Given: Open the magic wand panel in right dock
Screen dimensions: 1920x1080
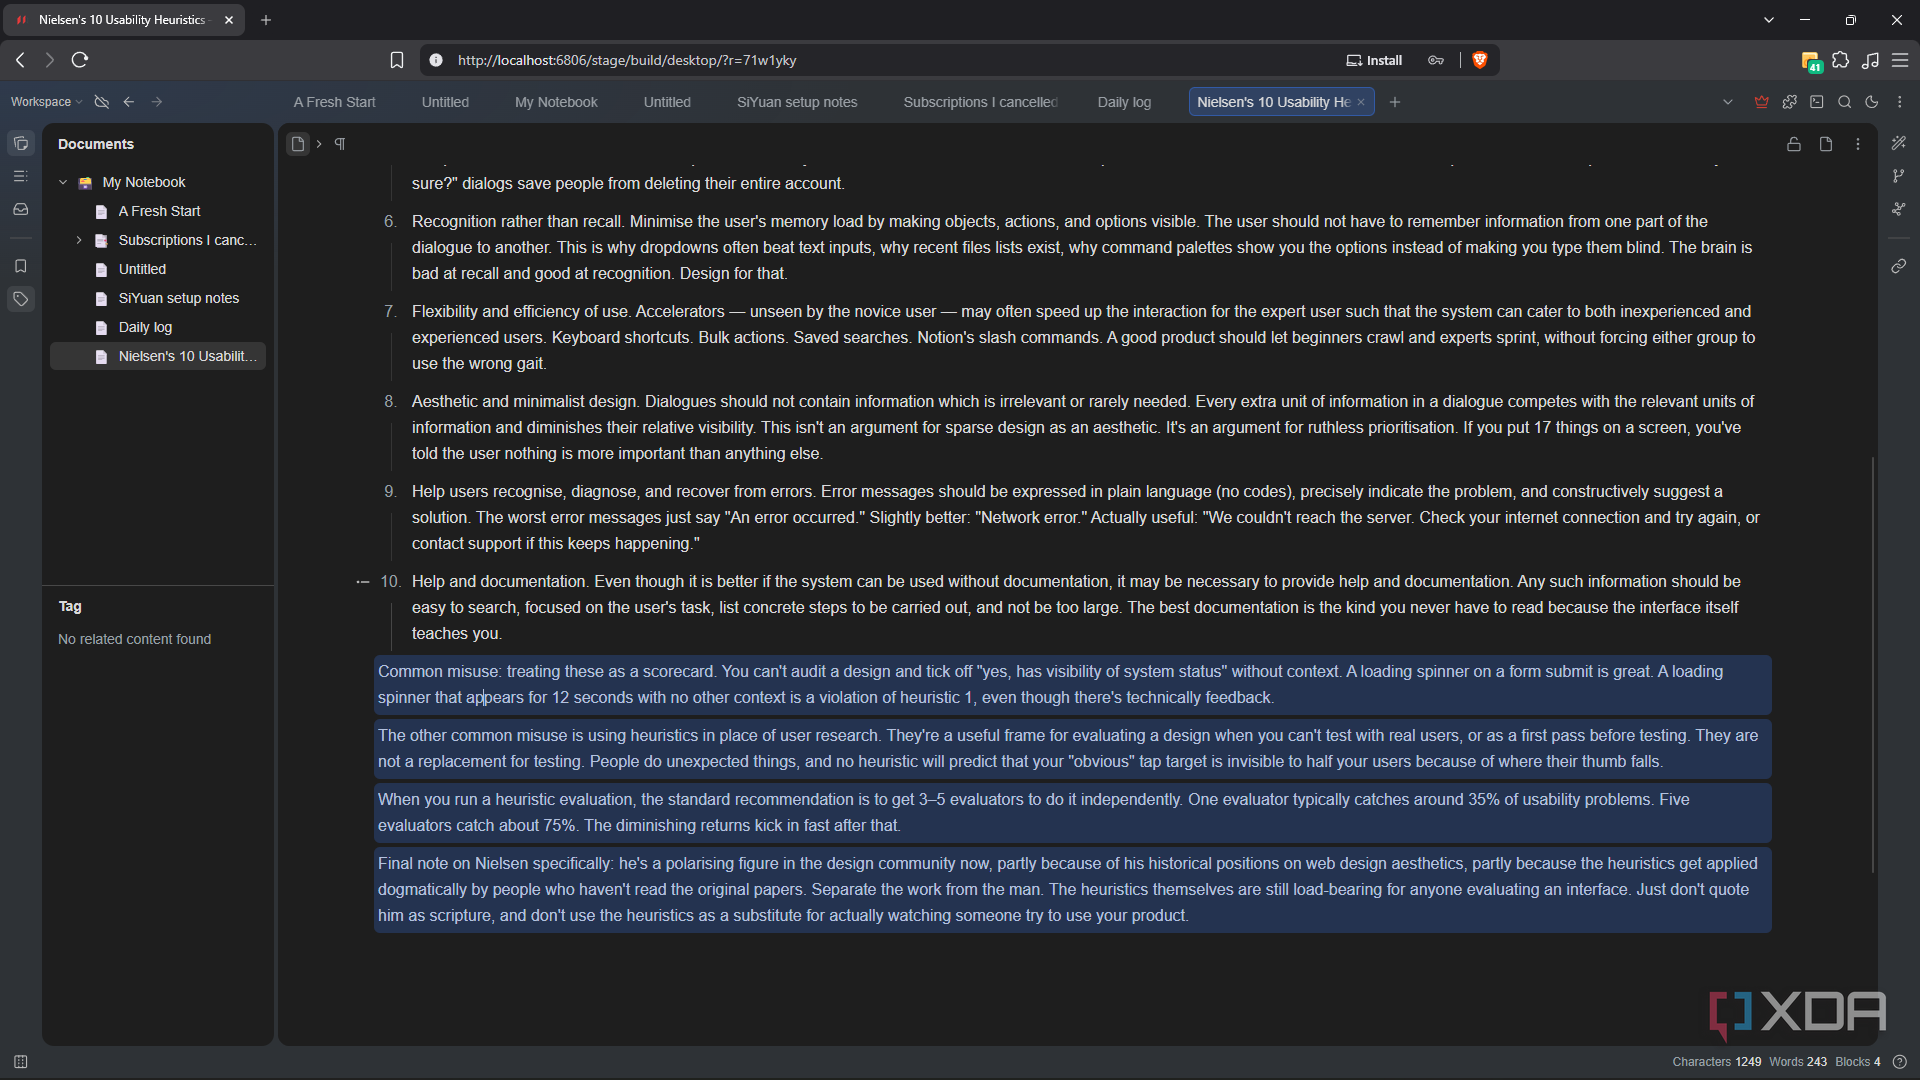Looking at the screenshot, I should 1899,143.
